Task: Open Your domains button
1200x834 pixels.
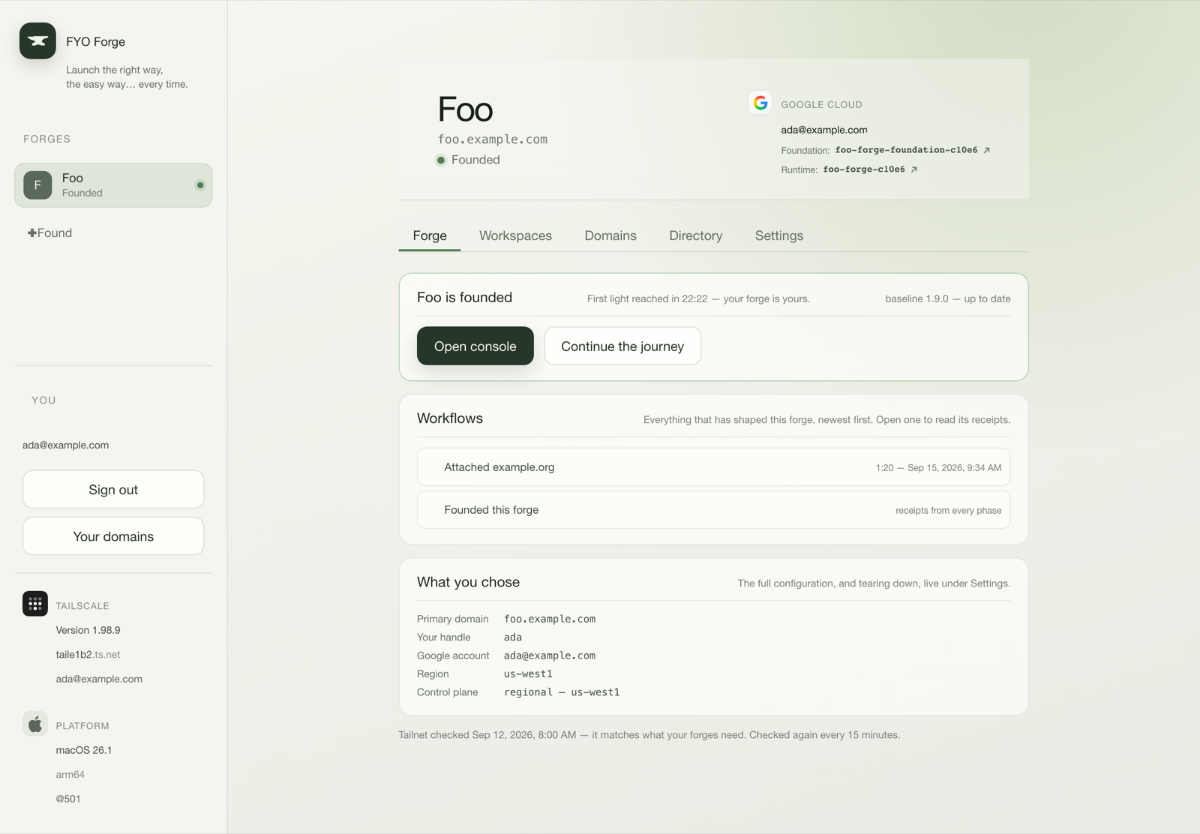Action: [x=113, y=536]
